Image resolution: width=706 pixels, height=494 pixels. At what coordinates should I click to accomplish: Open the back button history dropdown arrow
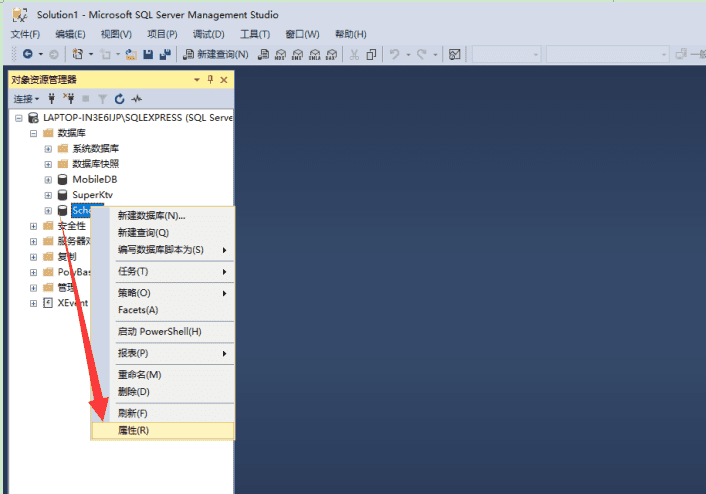pyautogui.click(x=41, y=54)
